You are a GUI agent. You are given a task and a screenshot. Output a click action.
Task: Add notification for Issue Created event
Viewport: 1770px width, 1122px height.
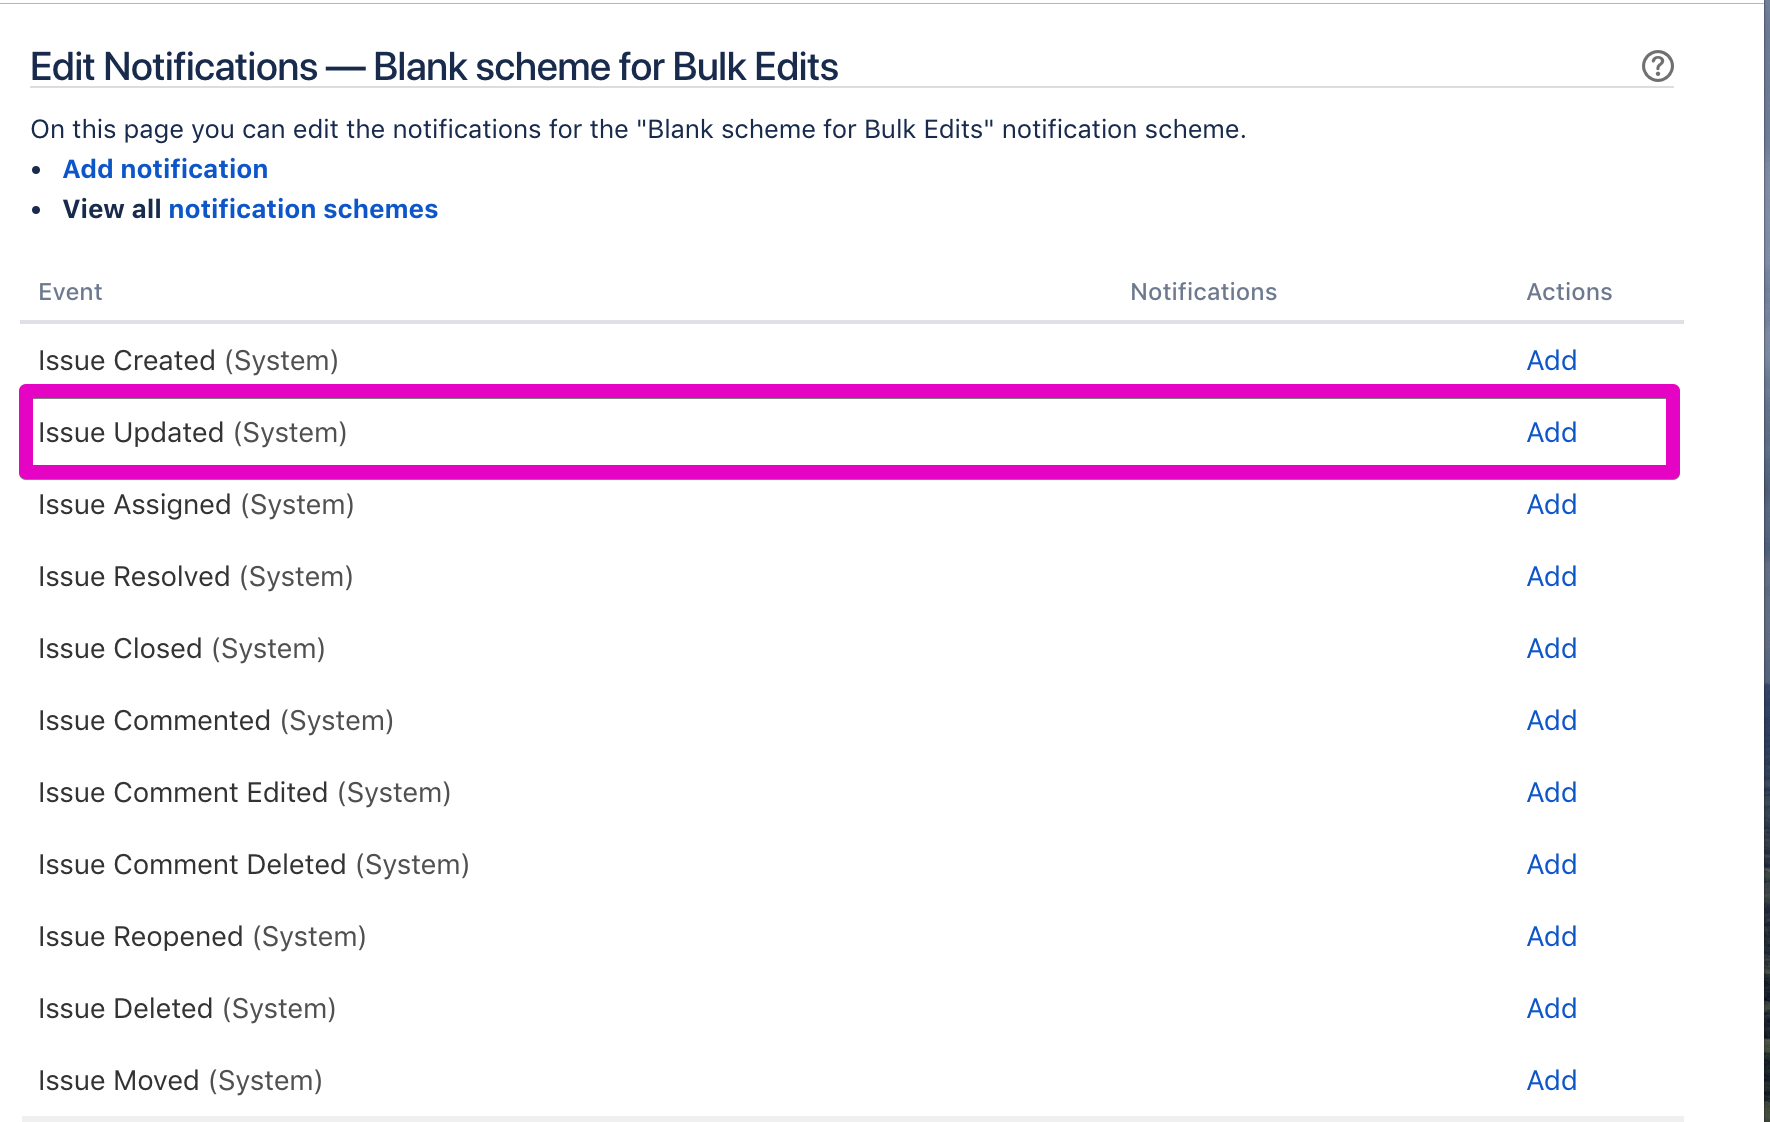1551,361
